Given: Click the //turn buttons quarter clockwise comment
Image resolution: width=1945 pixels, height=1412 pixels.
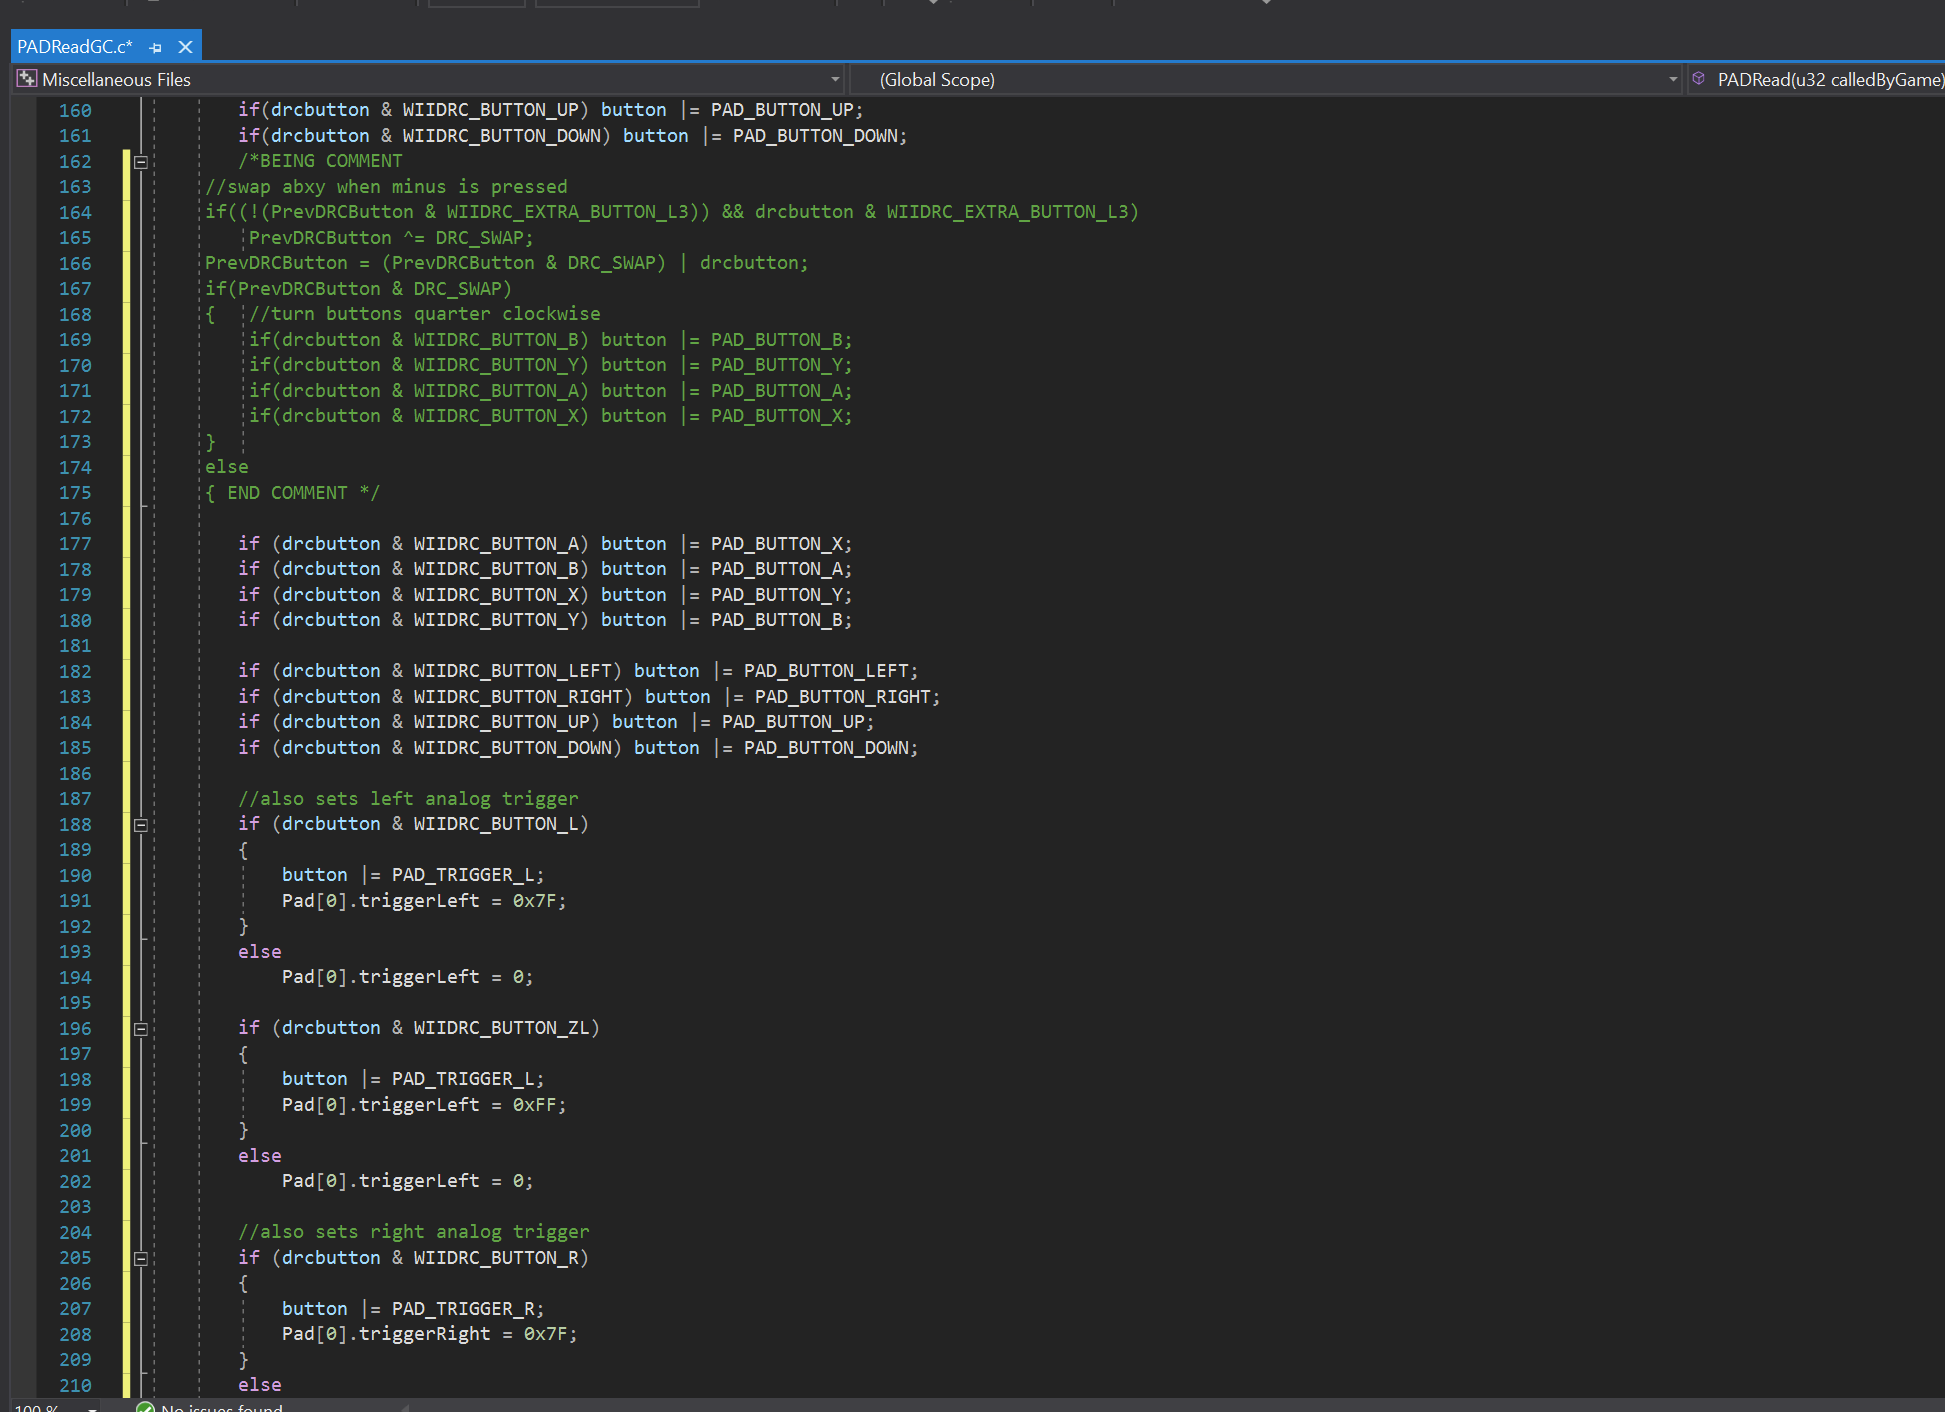Looking at the screenshot, I should pos(425,314).
